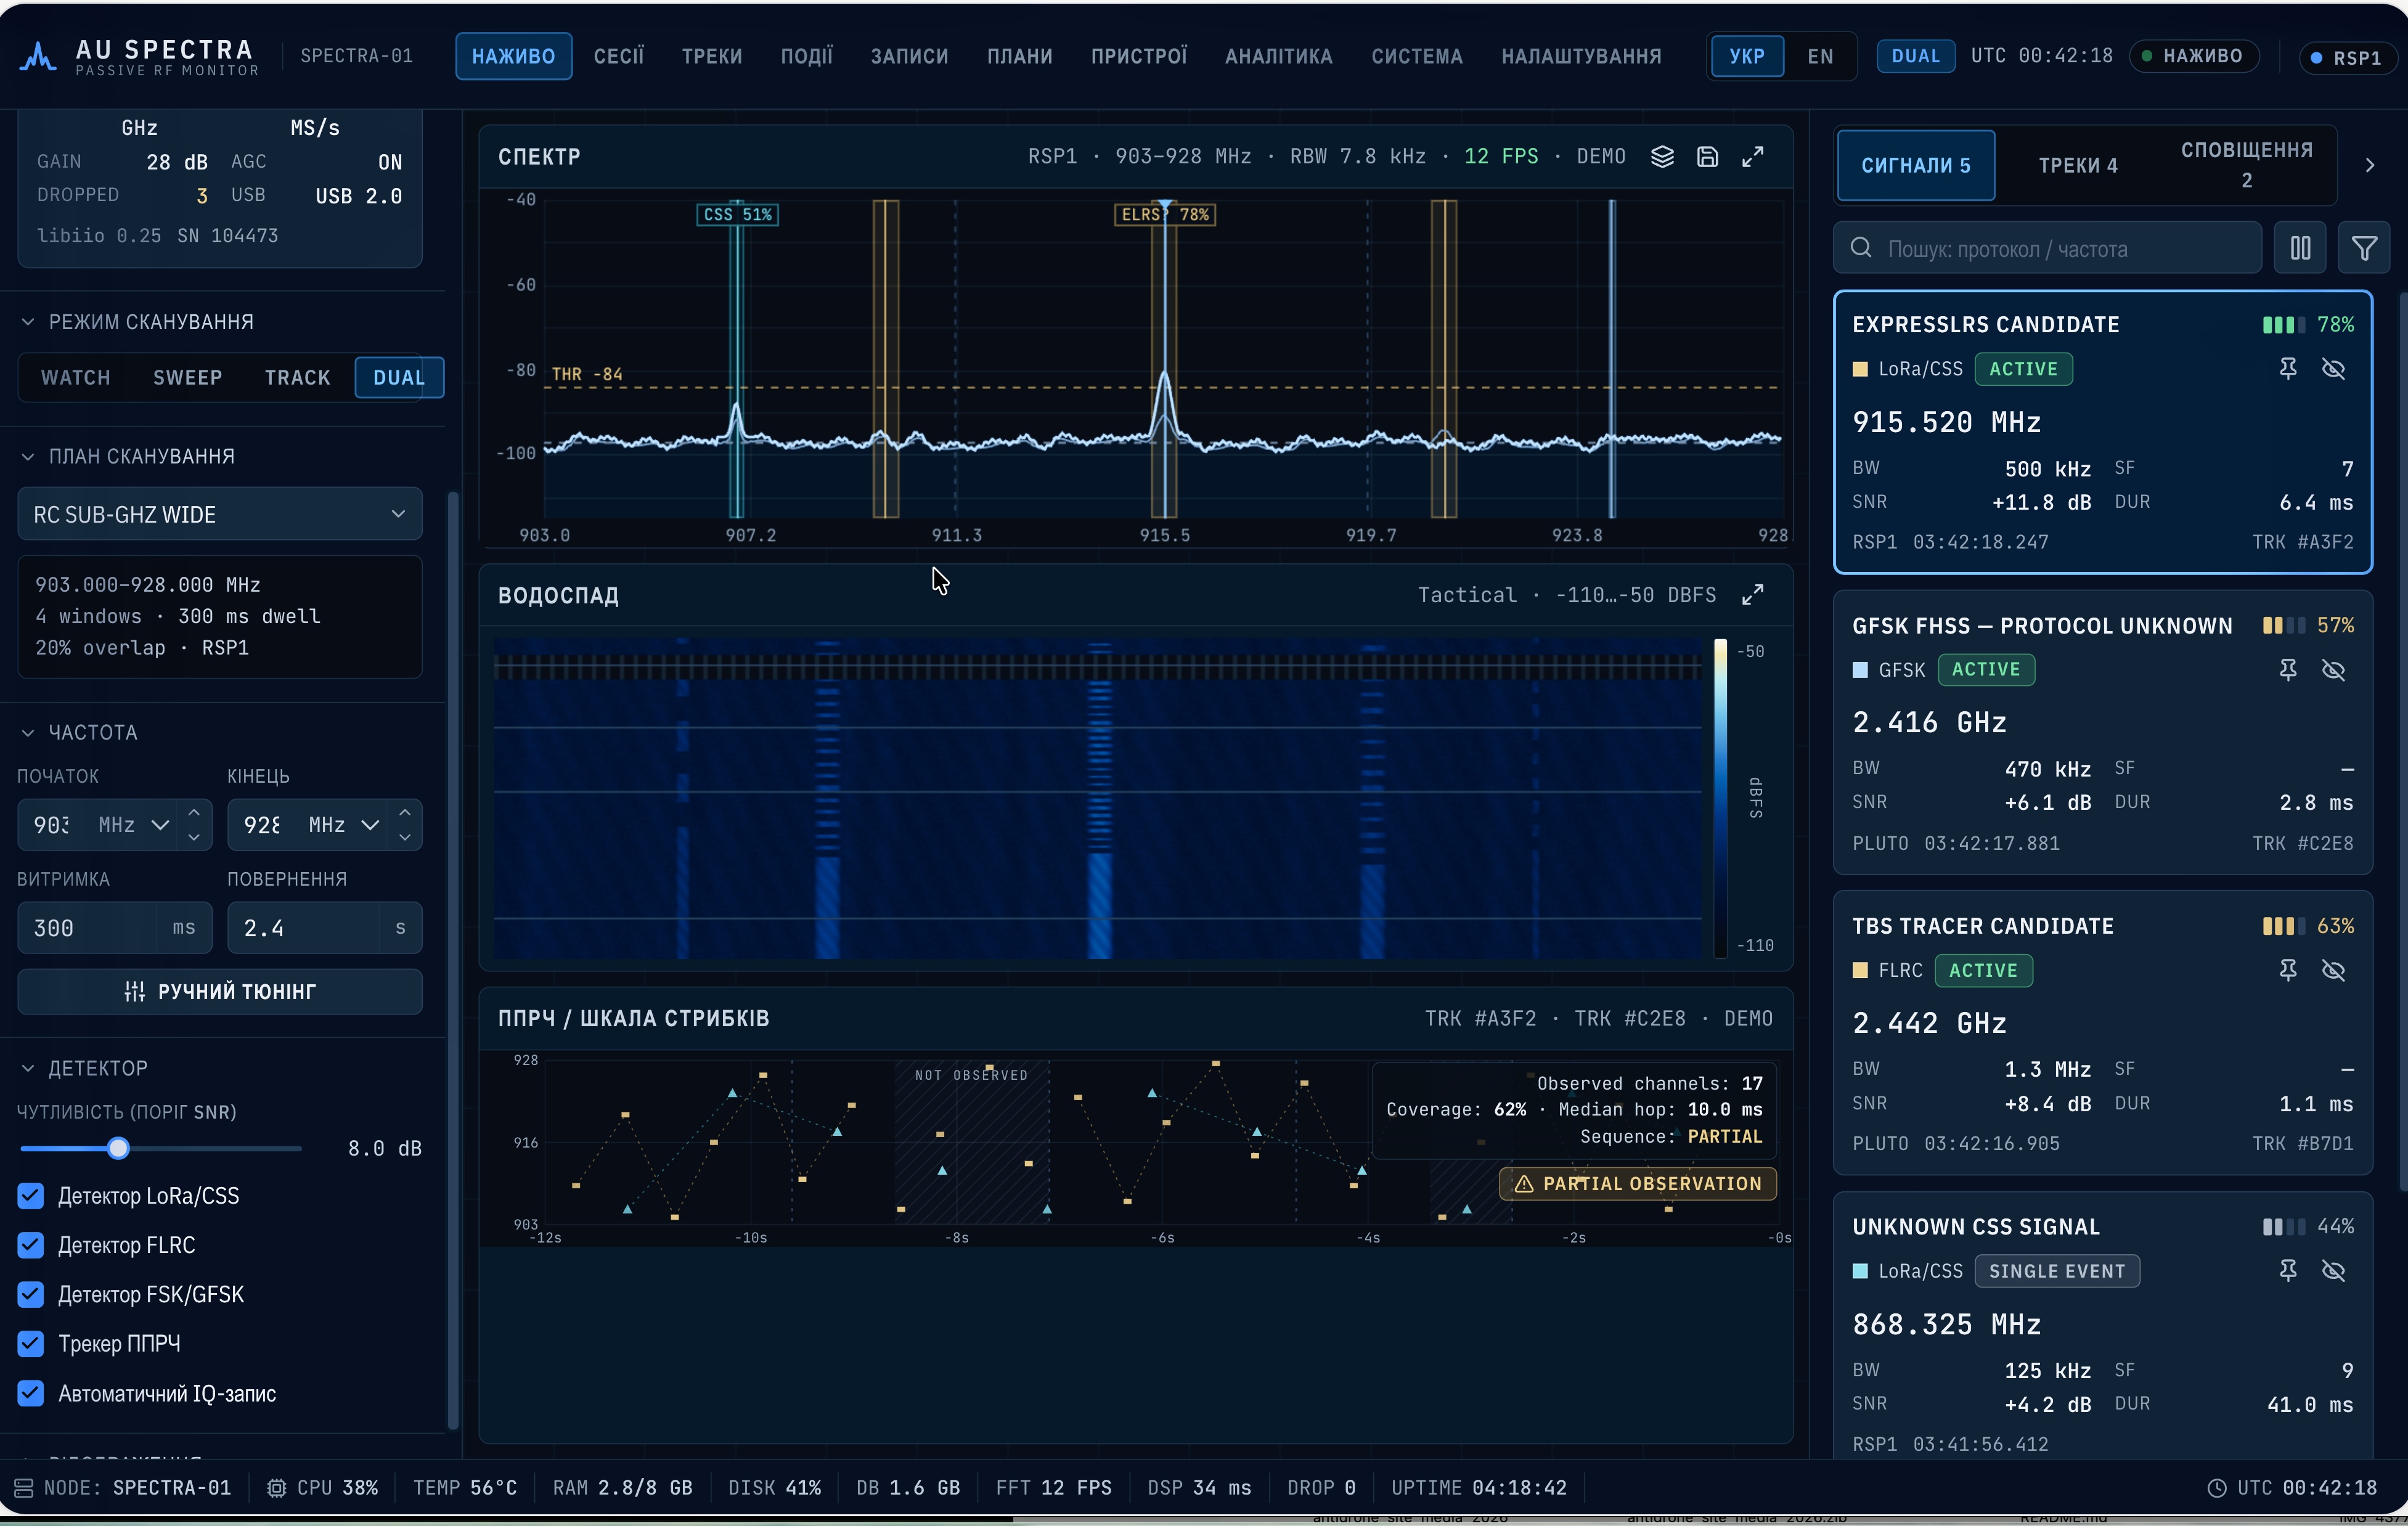Viewport: 2408px width, 1526px height.
Task: Click the search magnifier icon
Action: coord(1861,248)
